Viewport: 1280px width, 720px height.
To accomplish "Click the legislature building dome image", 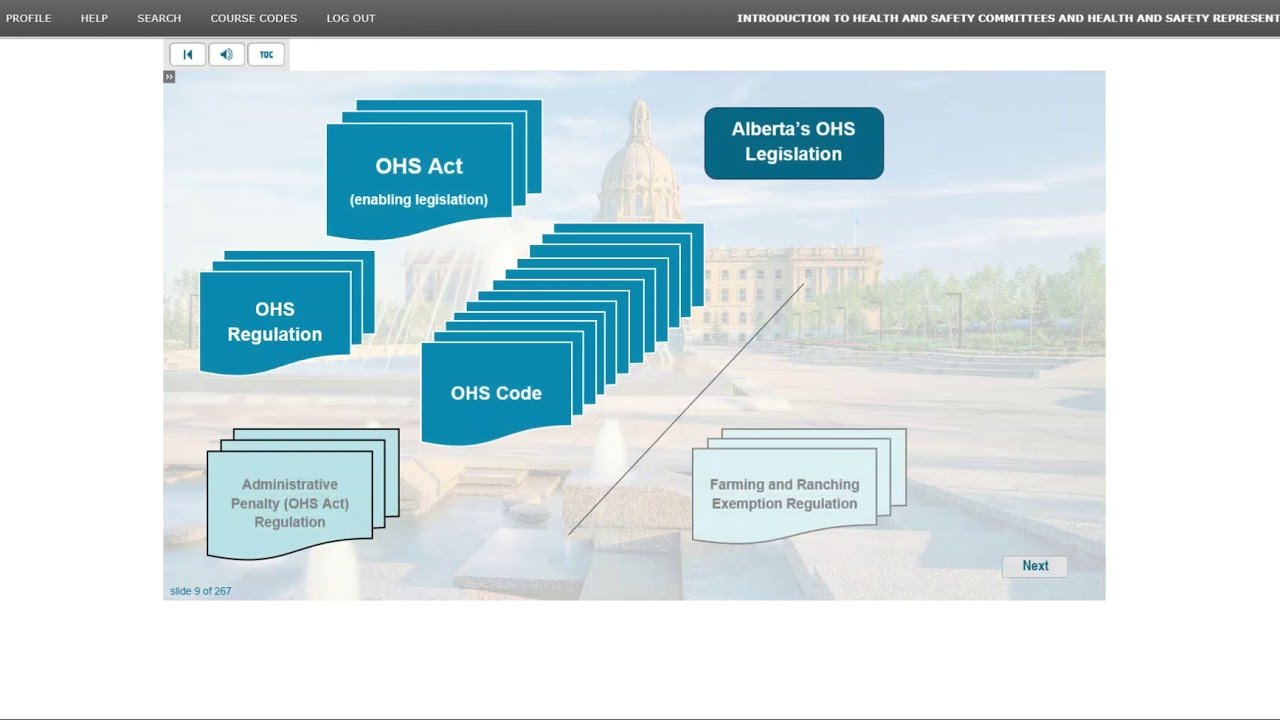I will (639, 170).
